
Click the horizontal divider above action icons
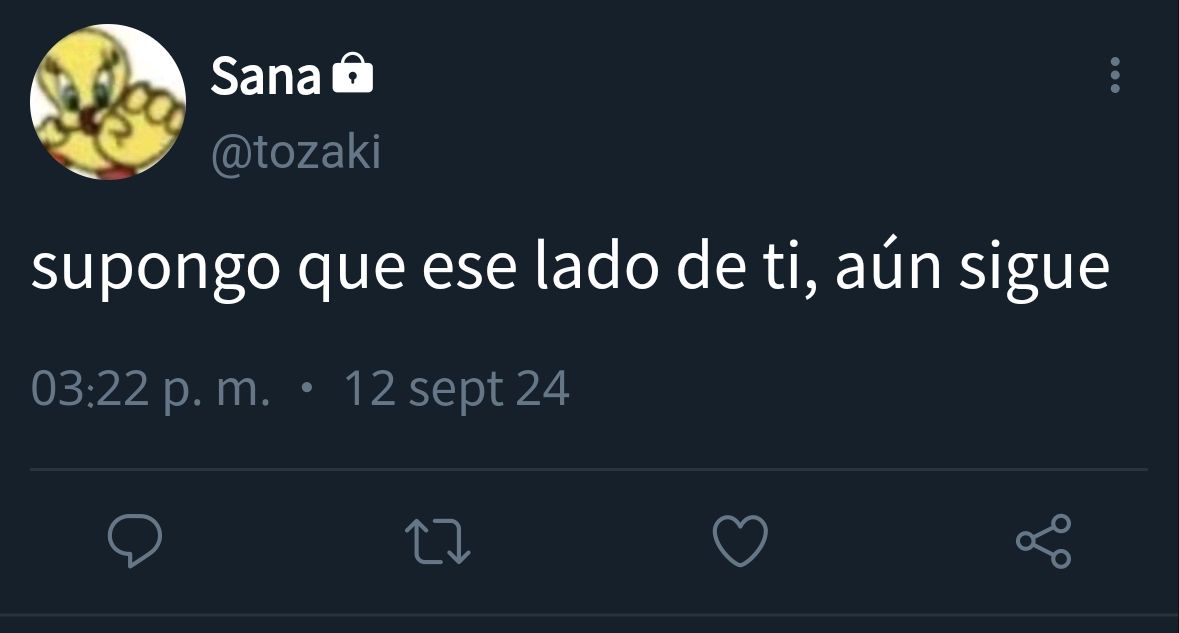click(x=589, y=470)
